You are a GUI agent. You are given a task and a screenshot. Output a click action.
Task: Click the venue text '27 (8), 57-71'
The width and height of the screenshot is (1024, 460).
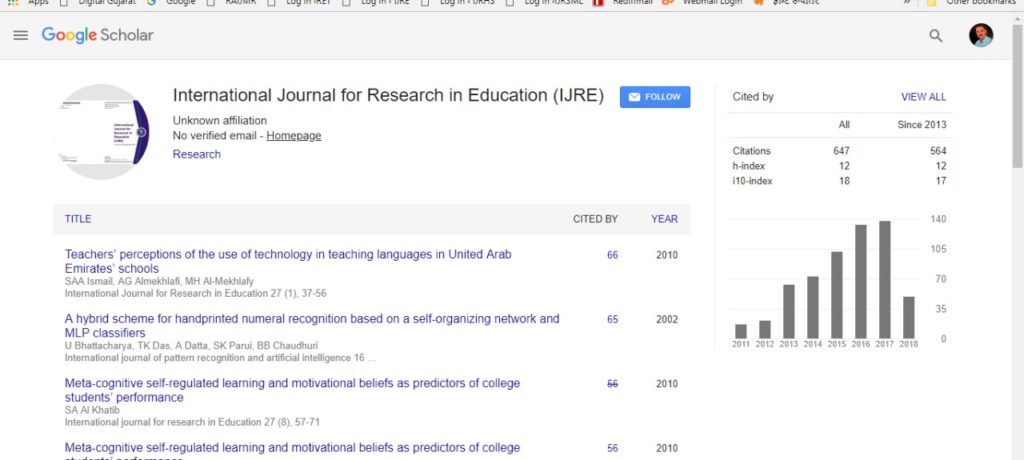click(x=291, y=422)
